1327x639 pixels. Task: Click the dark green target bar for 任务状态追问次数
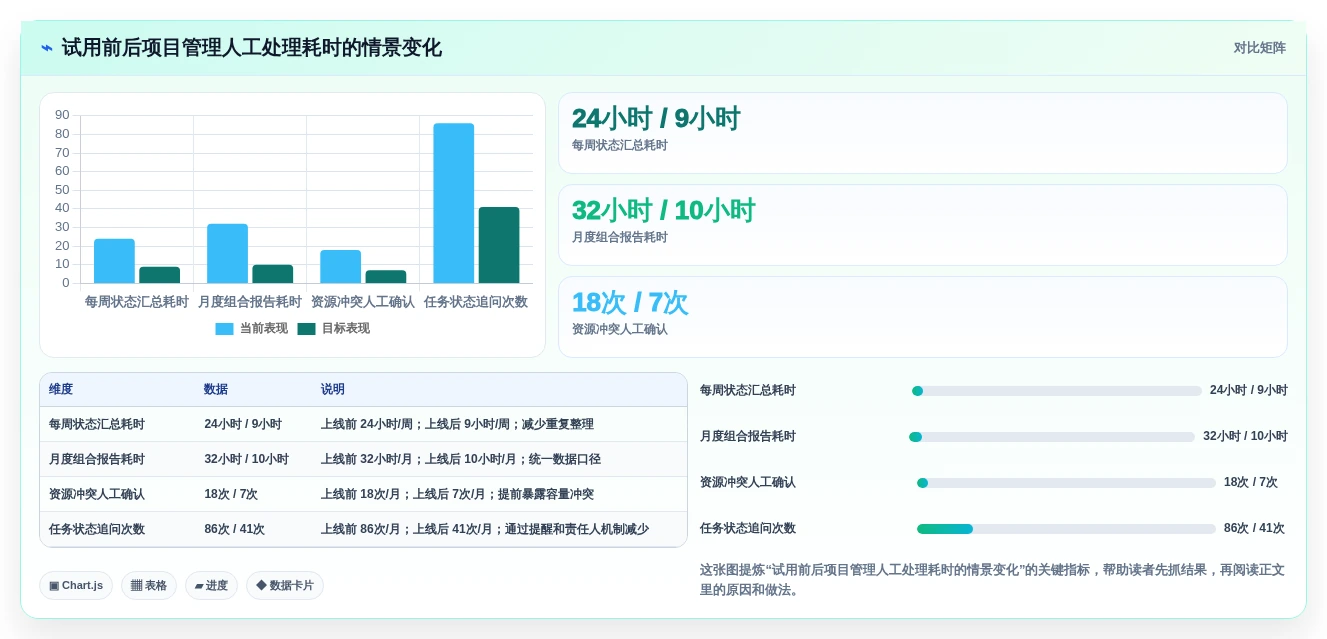pos(499,245)
